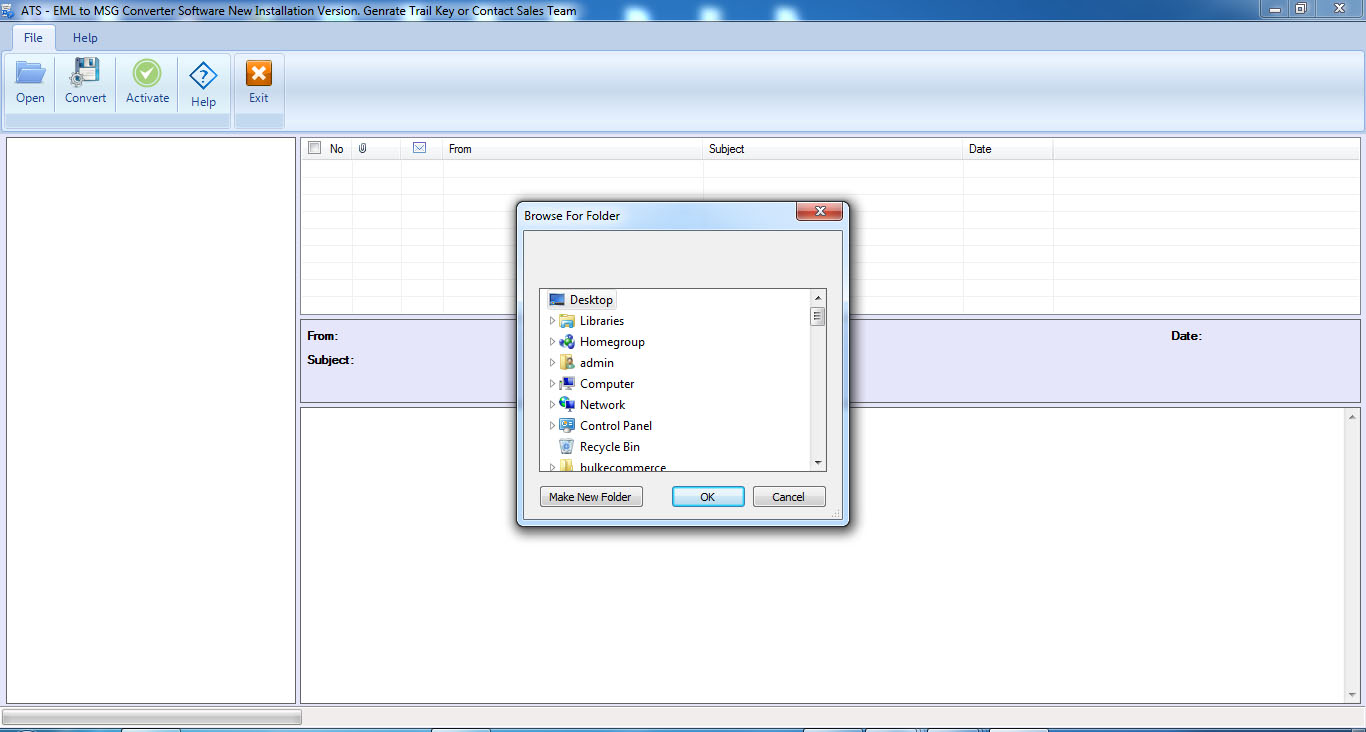Screen dimensions: 1366x732
Task: Click the green Activate checkmark icon
Action: (147, 73)
